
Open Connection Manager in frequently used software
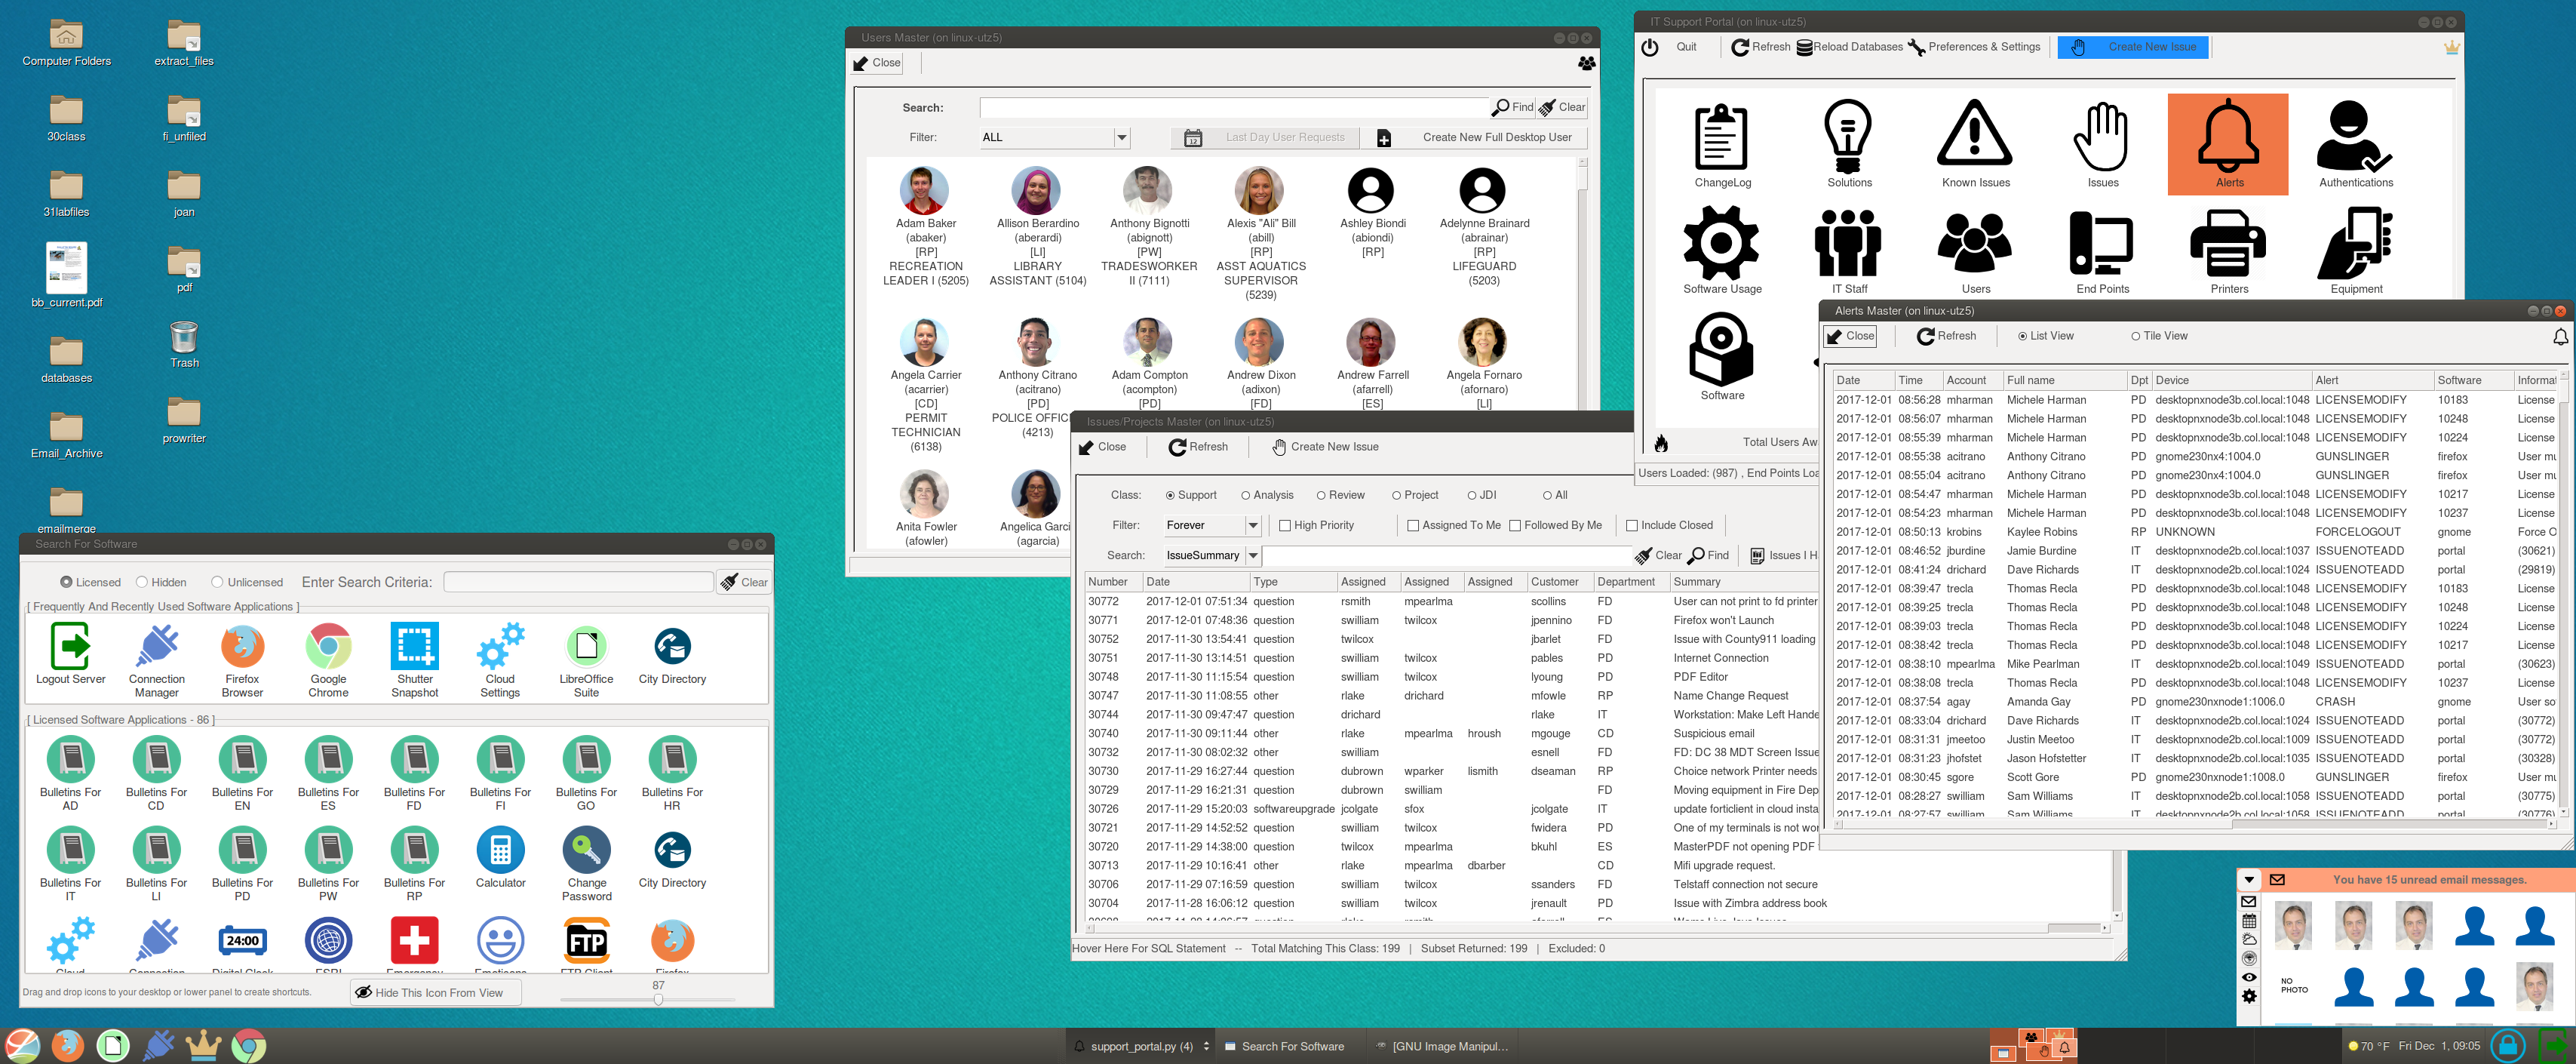tap(157, 660)
